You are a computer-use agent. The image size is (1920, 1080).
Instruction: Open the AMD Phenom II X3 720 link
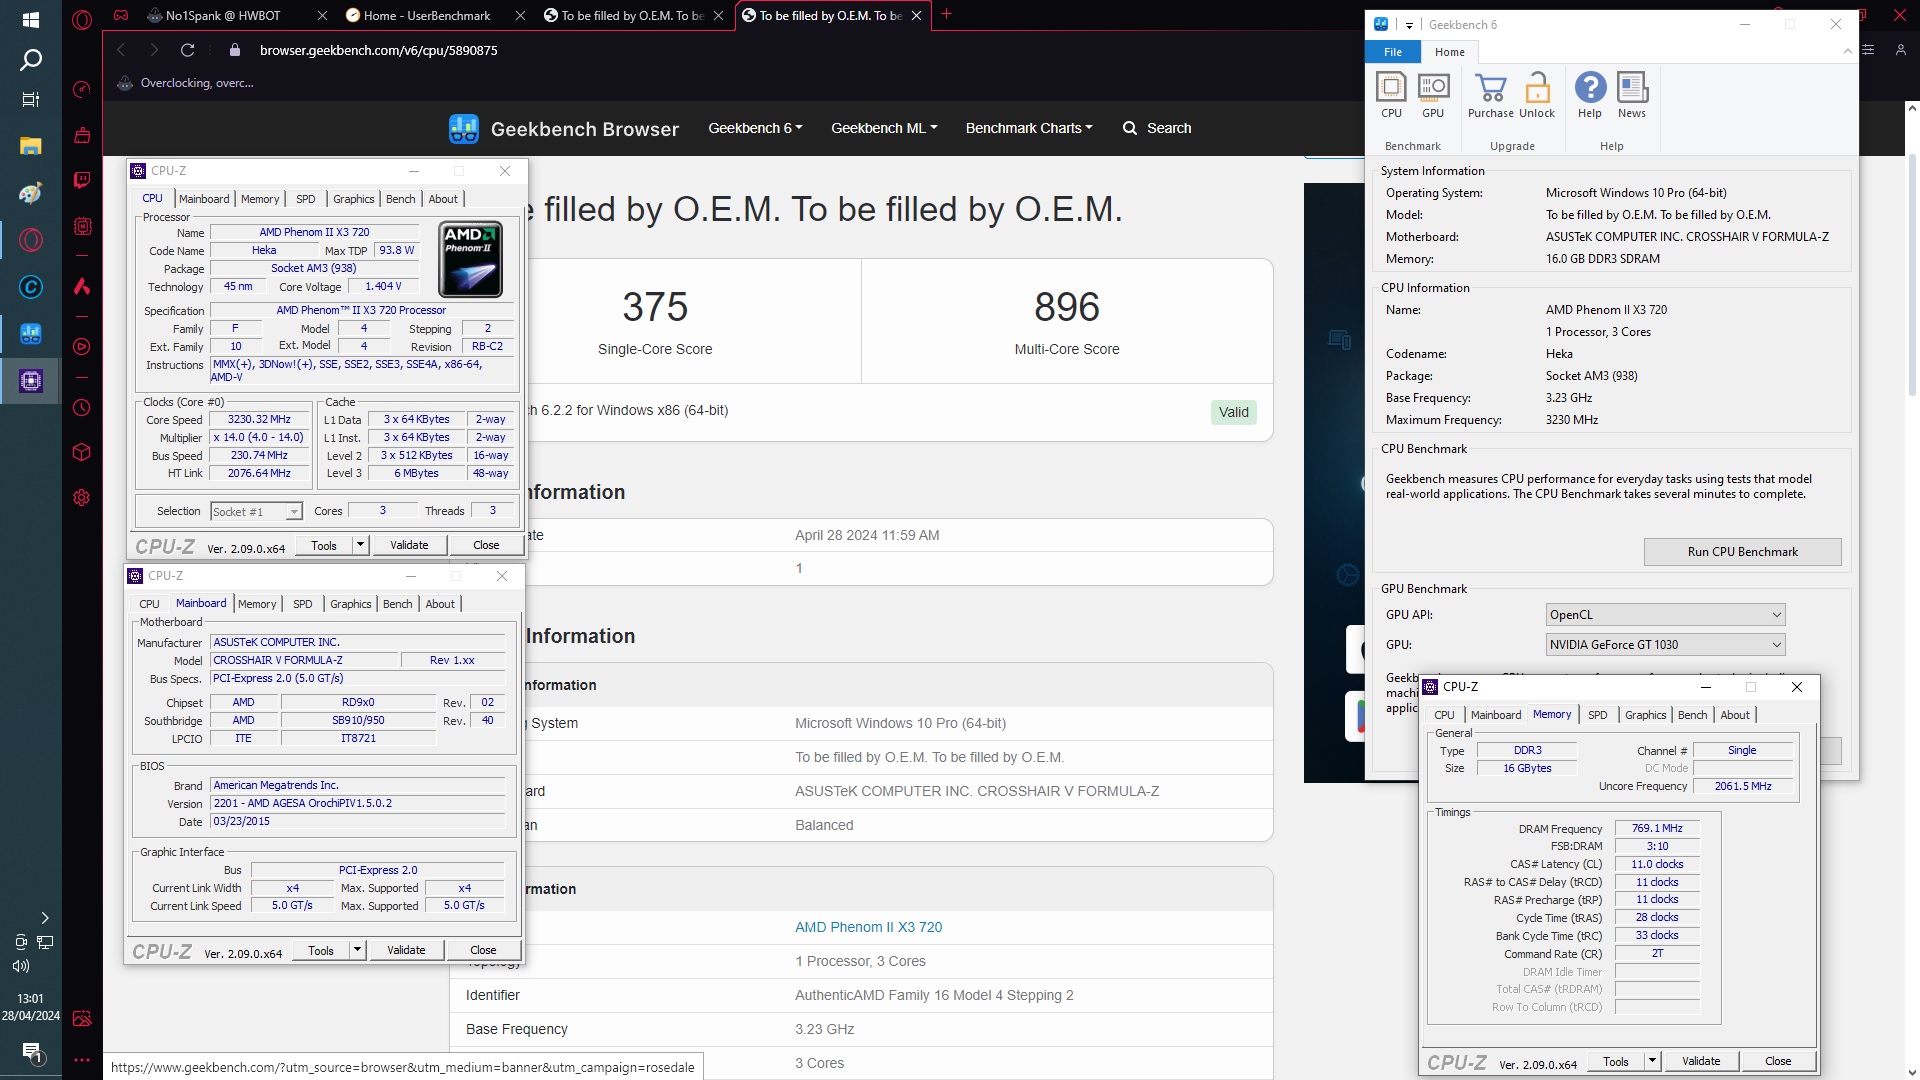868,927
